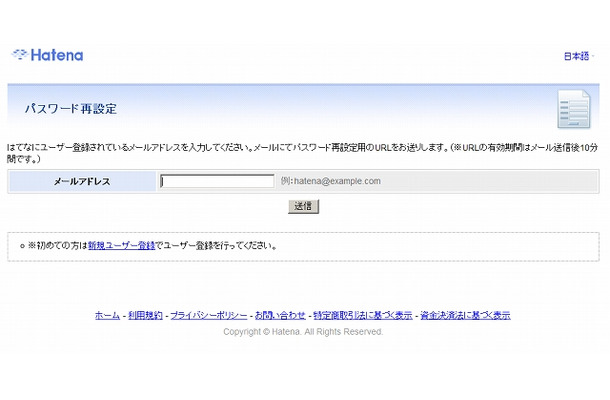
Task: Click the メールアドレス label cell
Action: click(82, 181)
